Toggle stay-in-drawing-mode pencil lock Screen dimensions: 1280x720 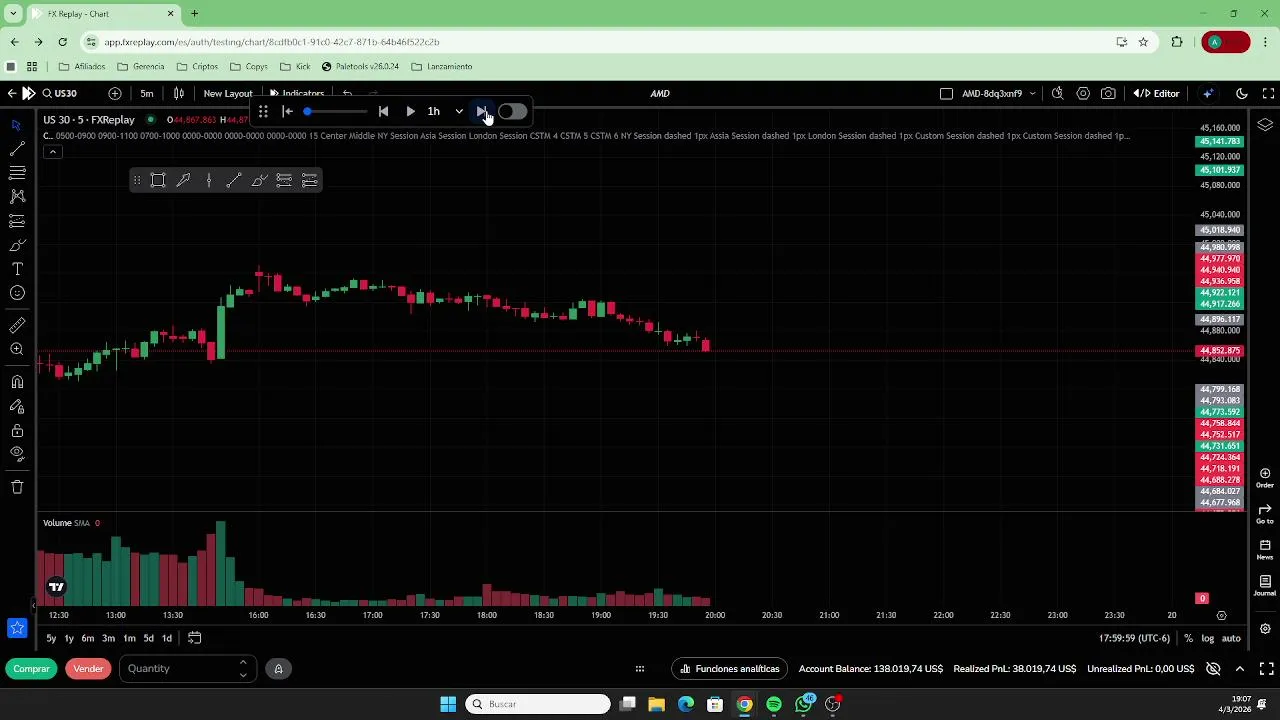(17, 407)
